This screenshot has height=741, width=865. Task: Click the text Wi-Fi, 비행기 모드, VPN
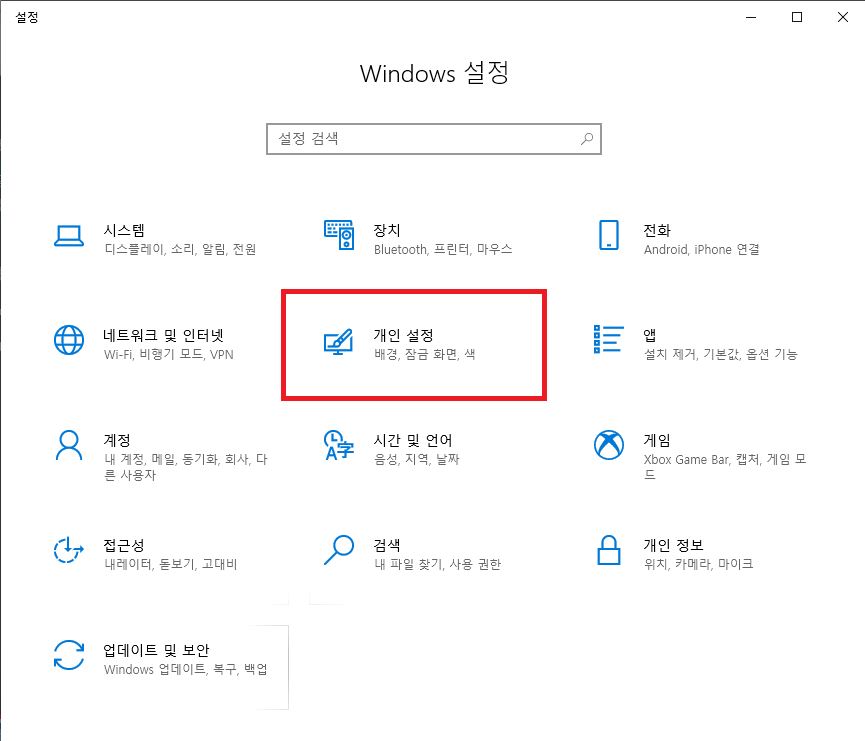coord(168,354)
